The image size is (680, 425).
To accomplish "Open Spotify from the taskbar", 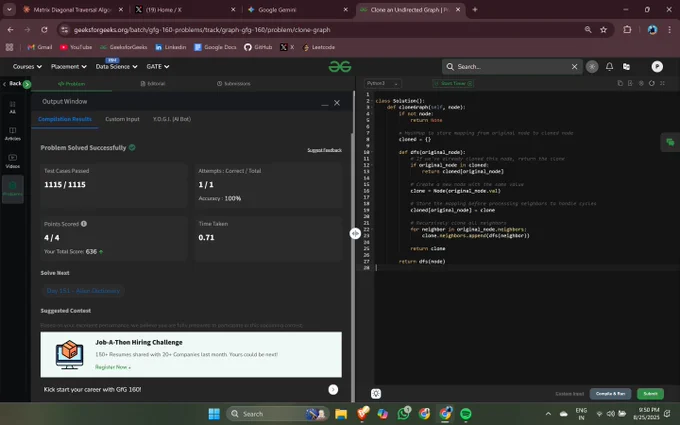I will (466, 414).
